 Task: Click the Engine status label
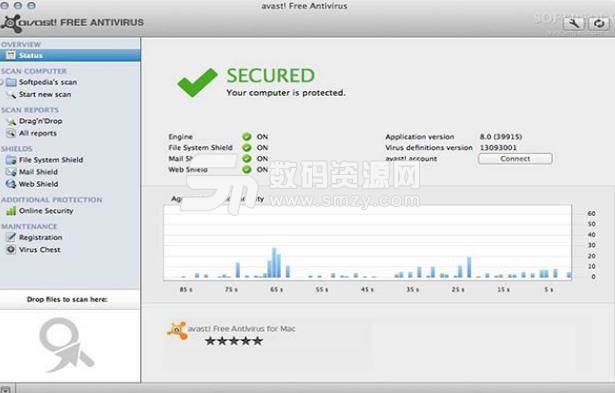click(x=180, y=136)
